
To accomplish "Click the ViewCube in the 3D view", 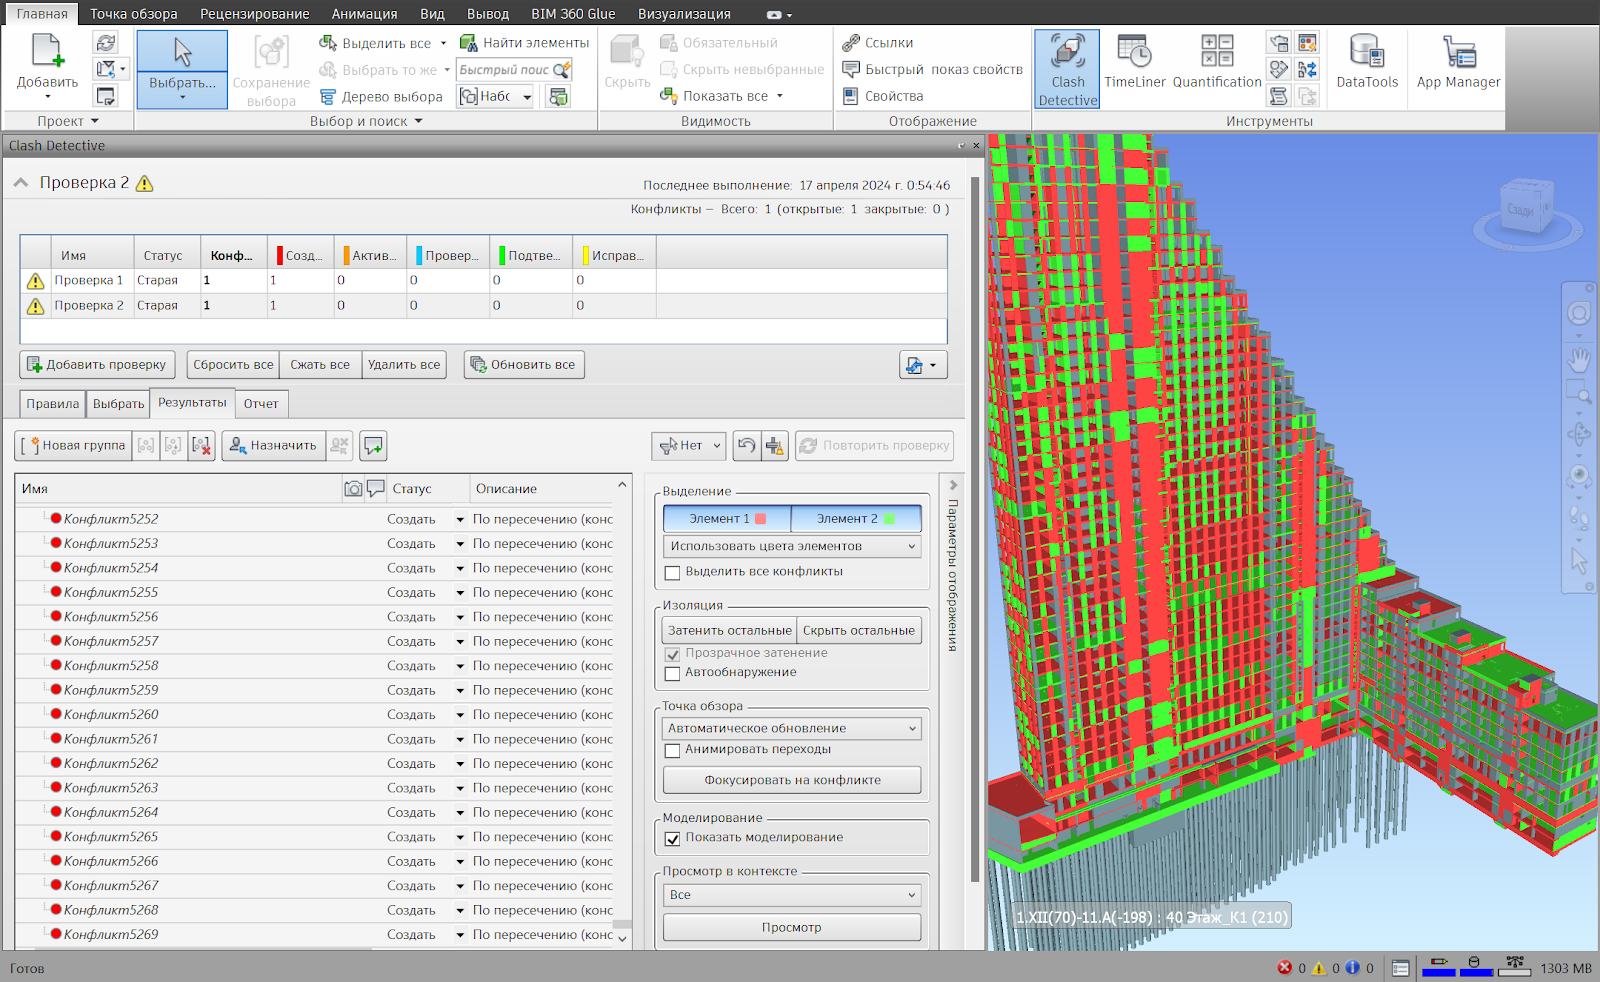I will pos(1526,207).
